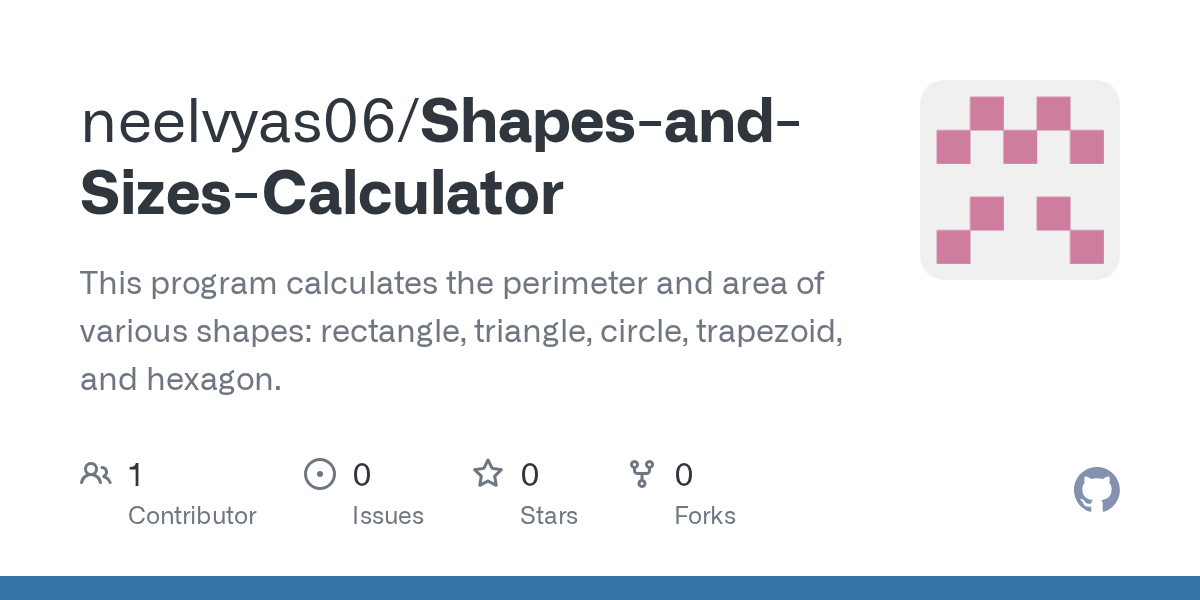Click the stars count 0

tap(529, 475)
